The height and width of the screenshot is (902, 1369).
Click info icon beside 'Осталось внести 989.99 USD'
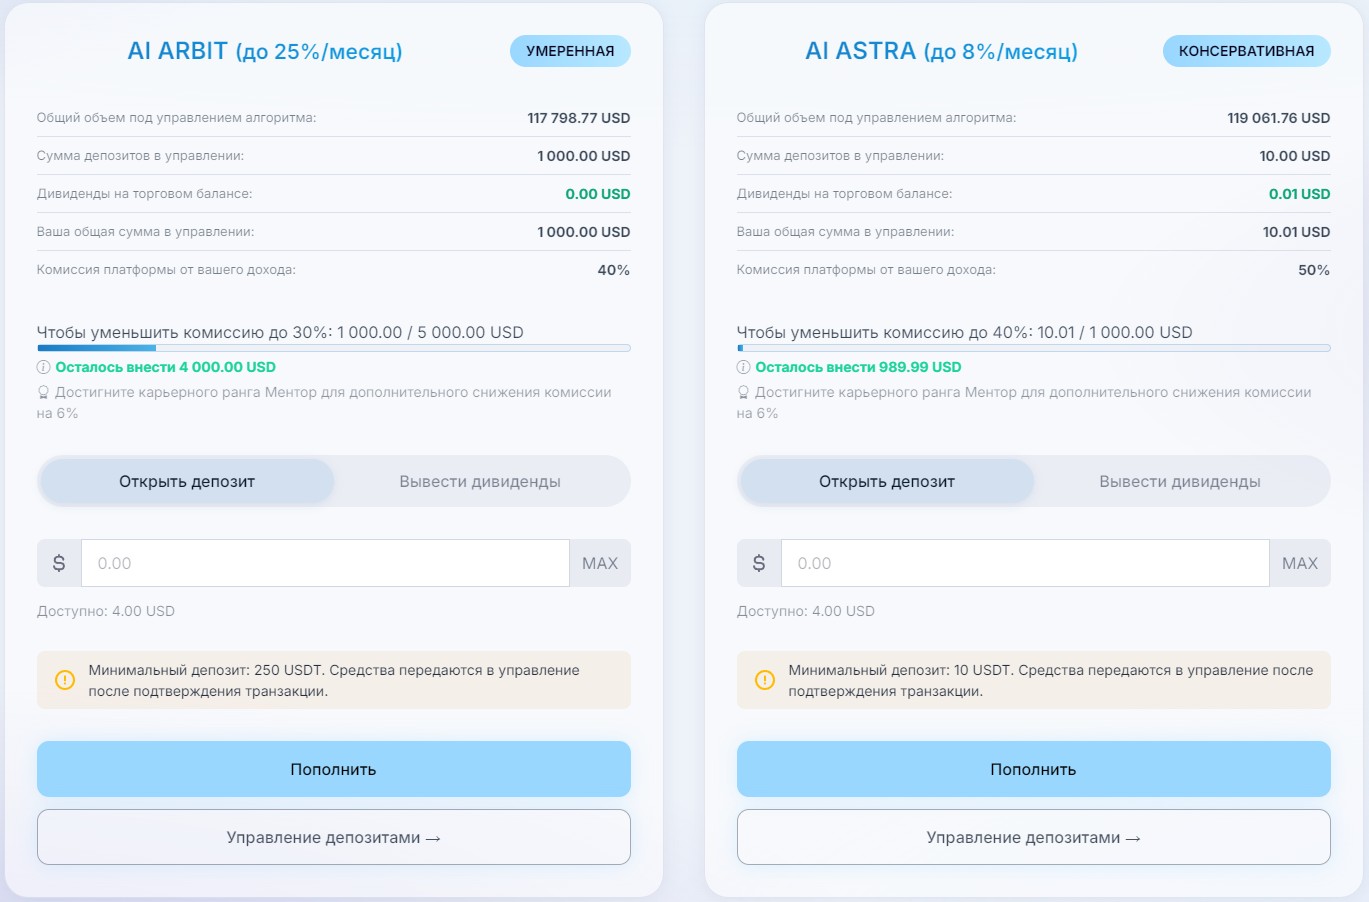pos(743,367)
